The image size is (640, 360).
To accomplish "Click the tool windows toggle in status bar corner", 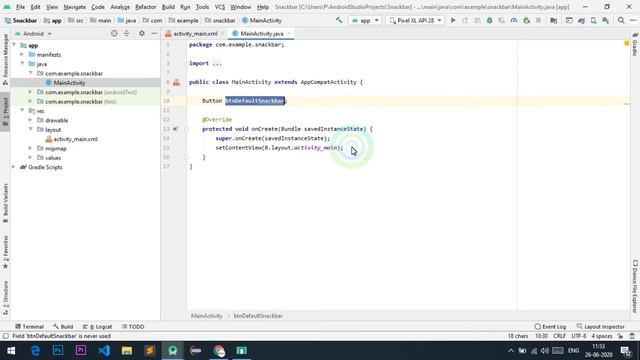I will (x=5, y=336).
